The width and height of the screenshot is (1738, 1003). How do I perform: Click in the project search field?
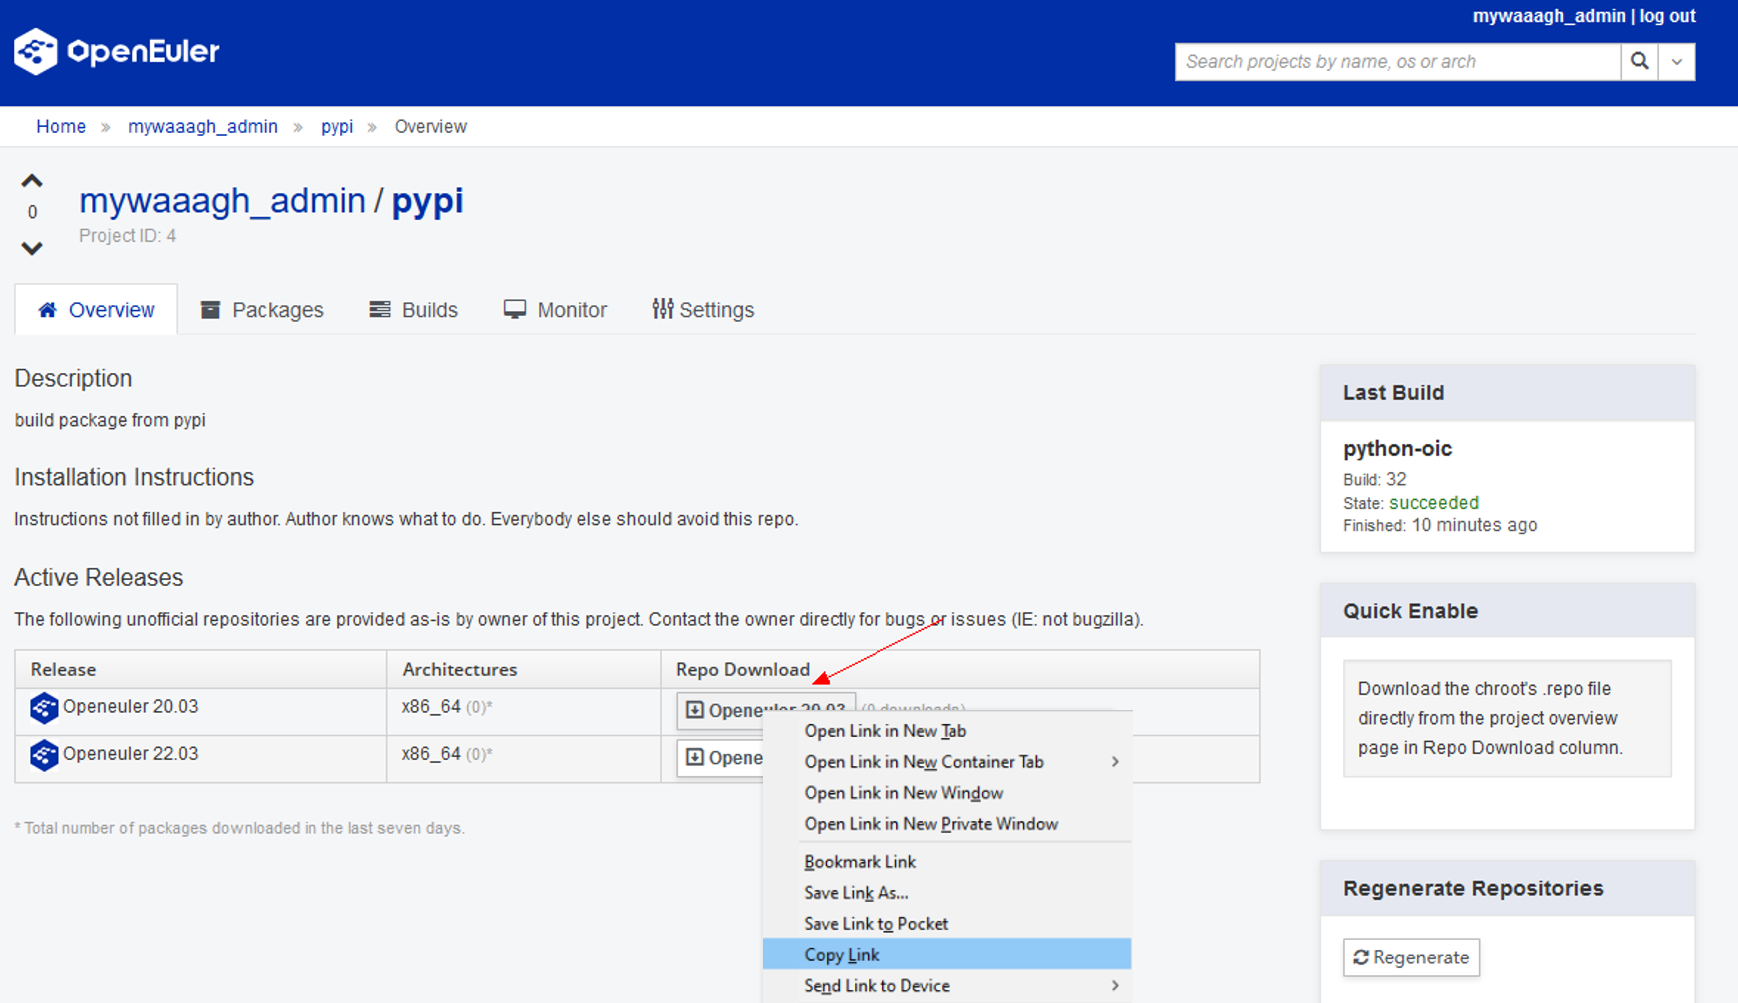pyautogui.click(x=1396, y=61)
